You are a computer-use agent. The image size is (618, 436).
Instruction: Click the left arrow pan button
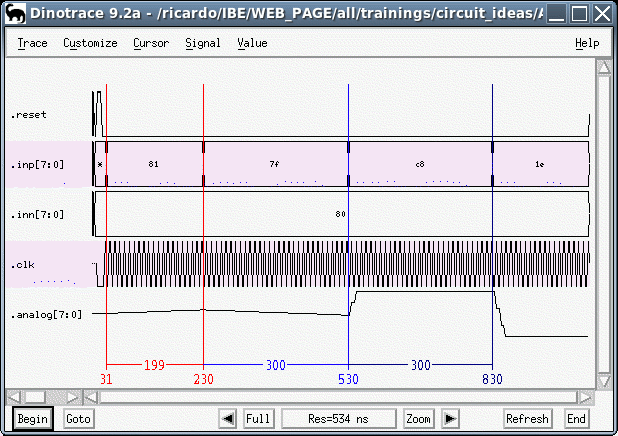tap(228, 418)
